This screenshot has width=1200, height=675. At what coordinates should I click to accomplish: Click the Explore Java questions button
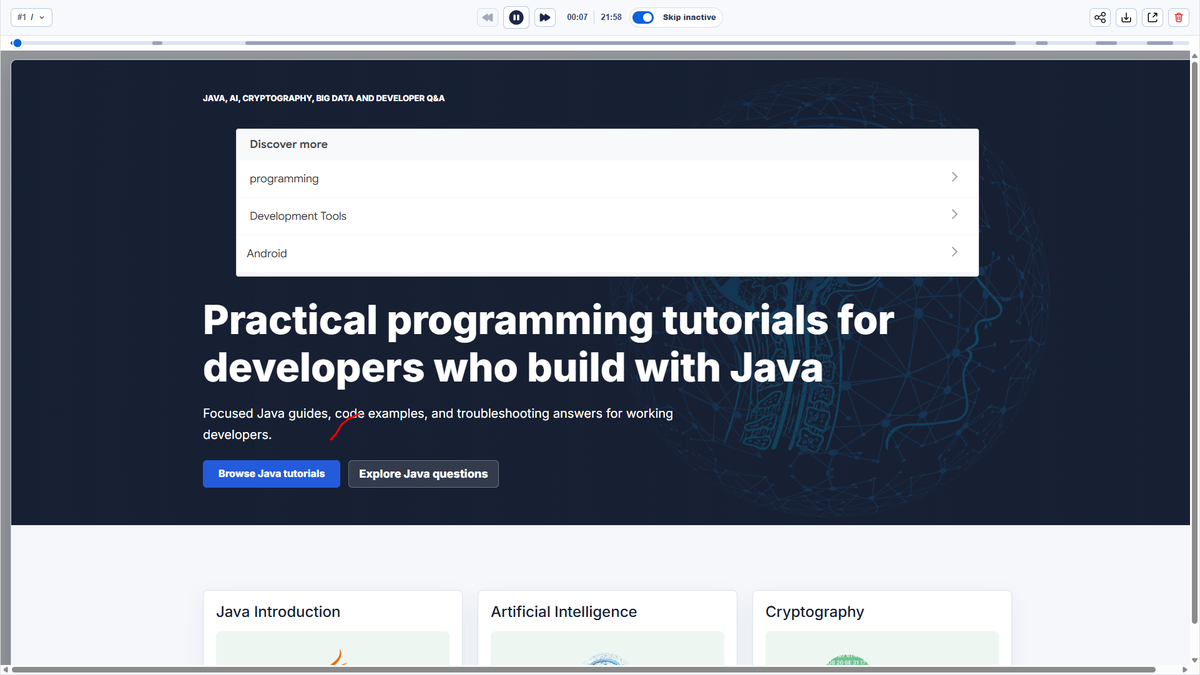[423, 474]
